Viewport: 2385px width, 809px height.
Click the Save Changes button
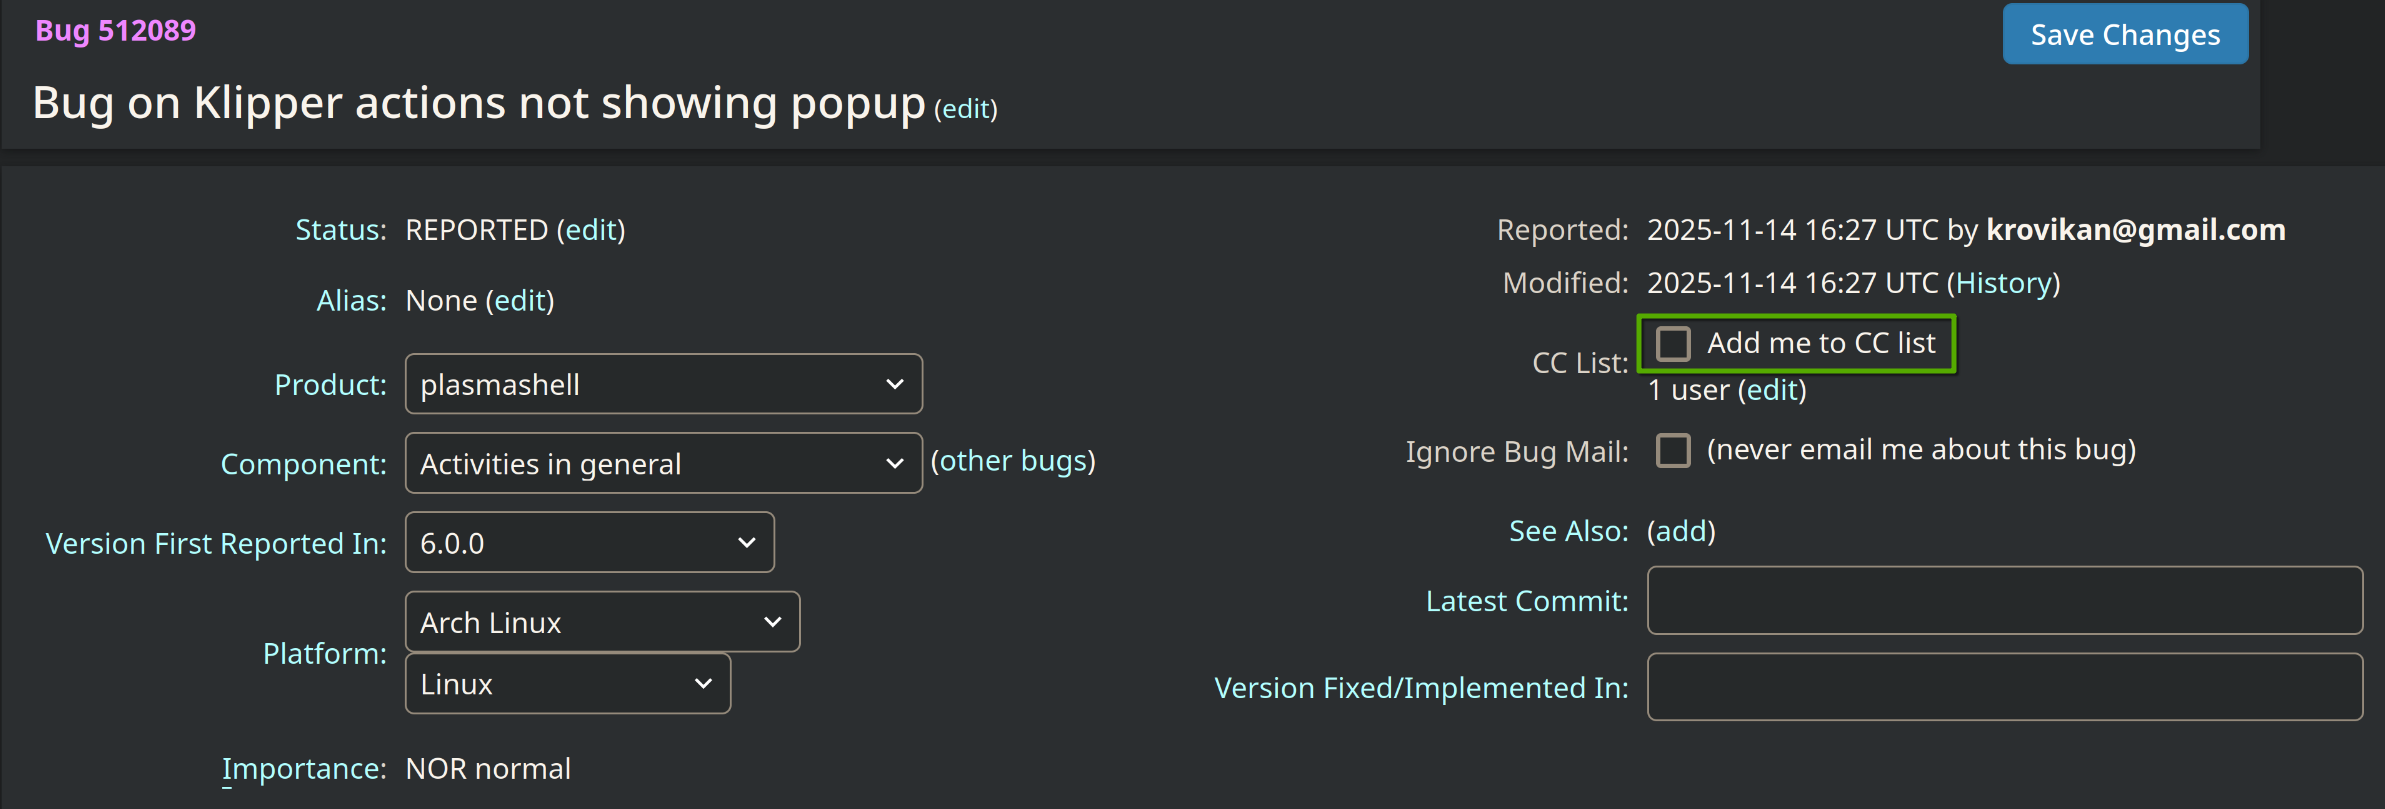(x=2124, y=35)
